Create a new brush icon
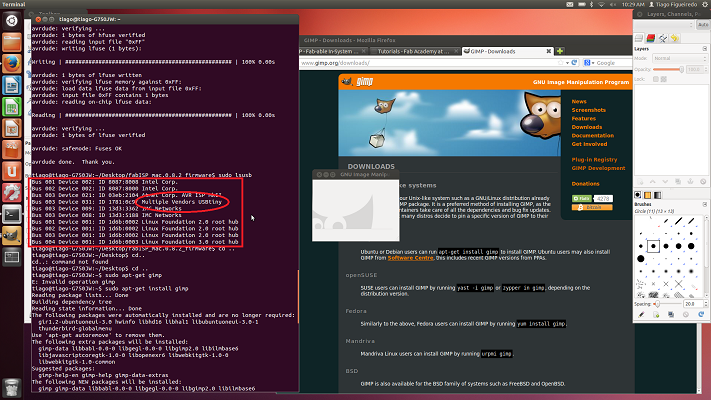The image size is (711, 400). [656, 314]
